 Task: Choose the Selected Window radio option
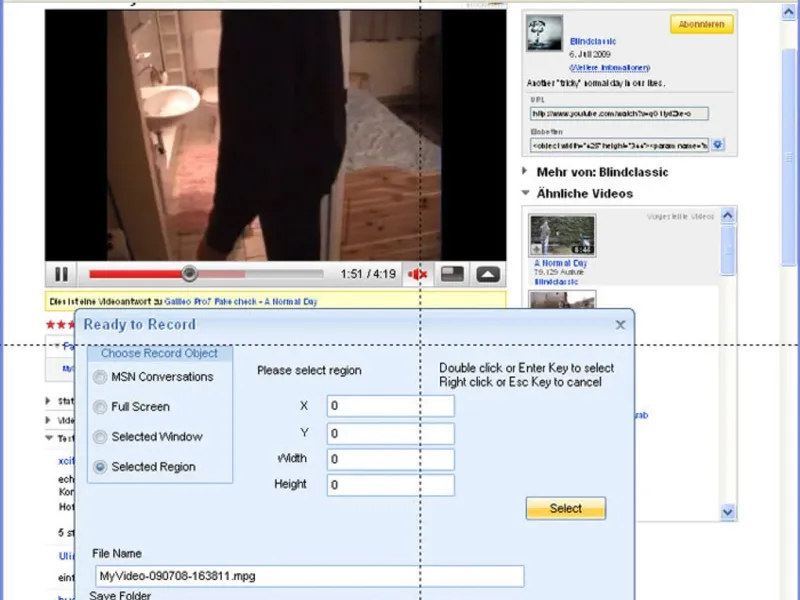100,437
